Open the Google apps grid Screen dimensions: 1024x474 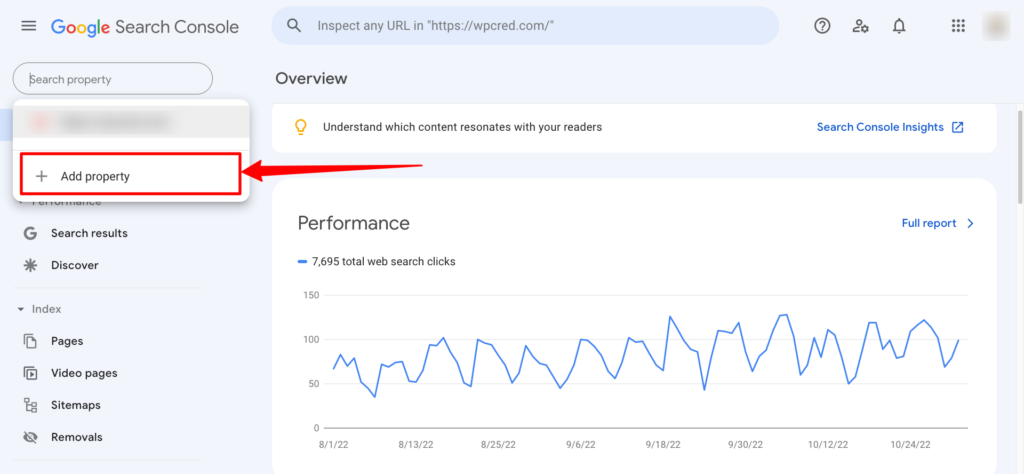click(x=958, y=26)
